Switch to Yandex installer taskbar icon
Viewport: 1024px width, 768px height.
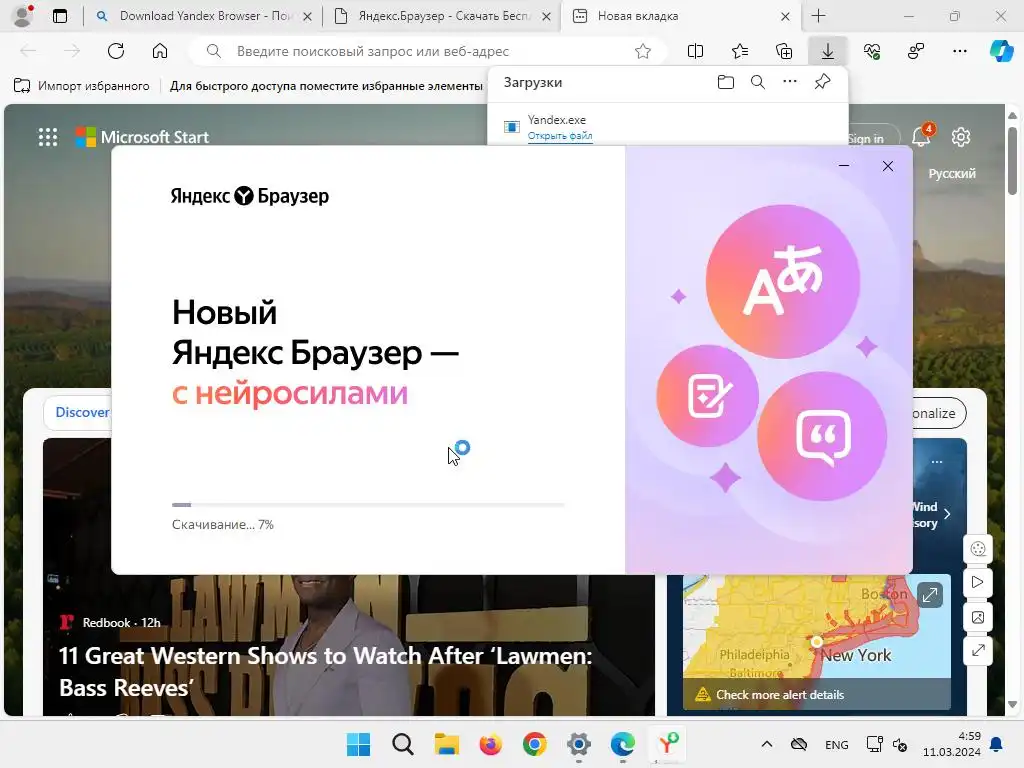click(667, 744)
